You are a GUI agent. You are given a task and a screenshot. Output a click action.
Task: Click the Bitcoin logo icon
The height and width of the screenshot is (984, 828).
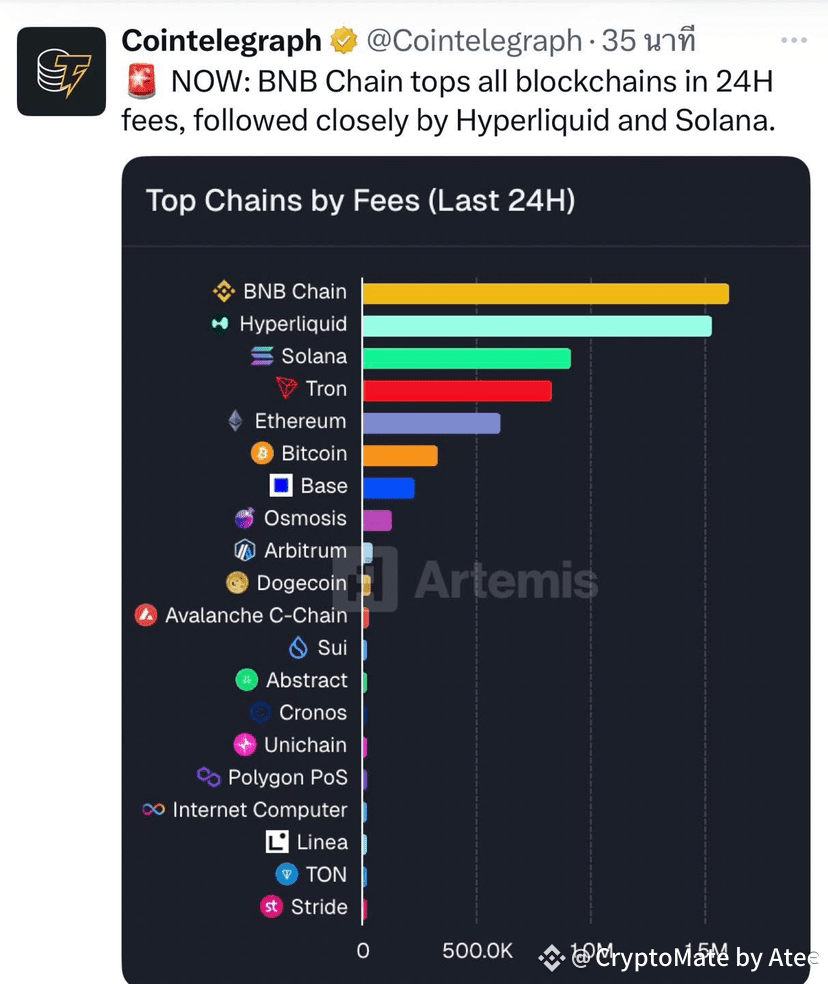point(262,453)
